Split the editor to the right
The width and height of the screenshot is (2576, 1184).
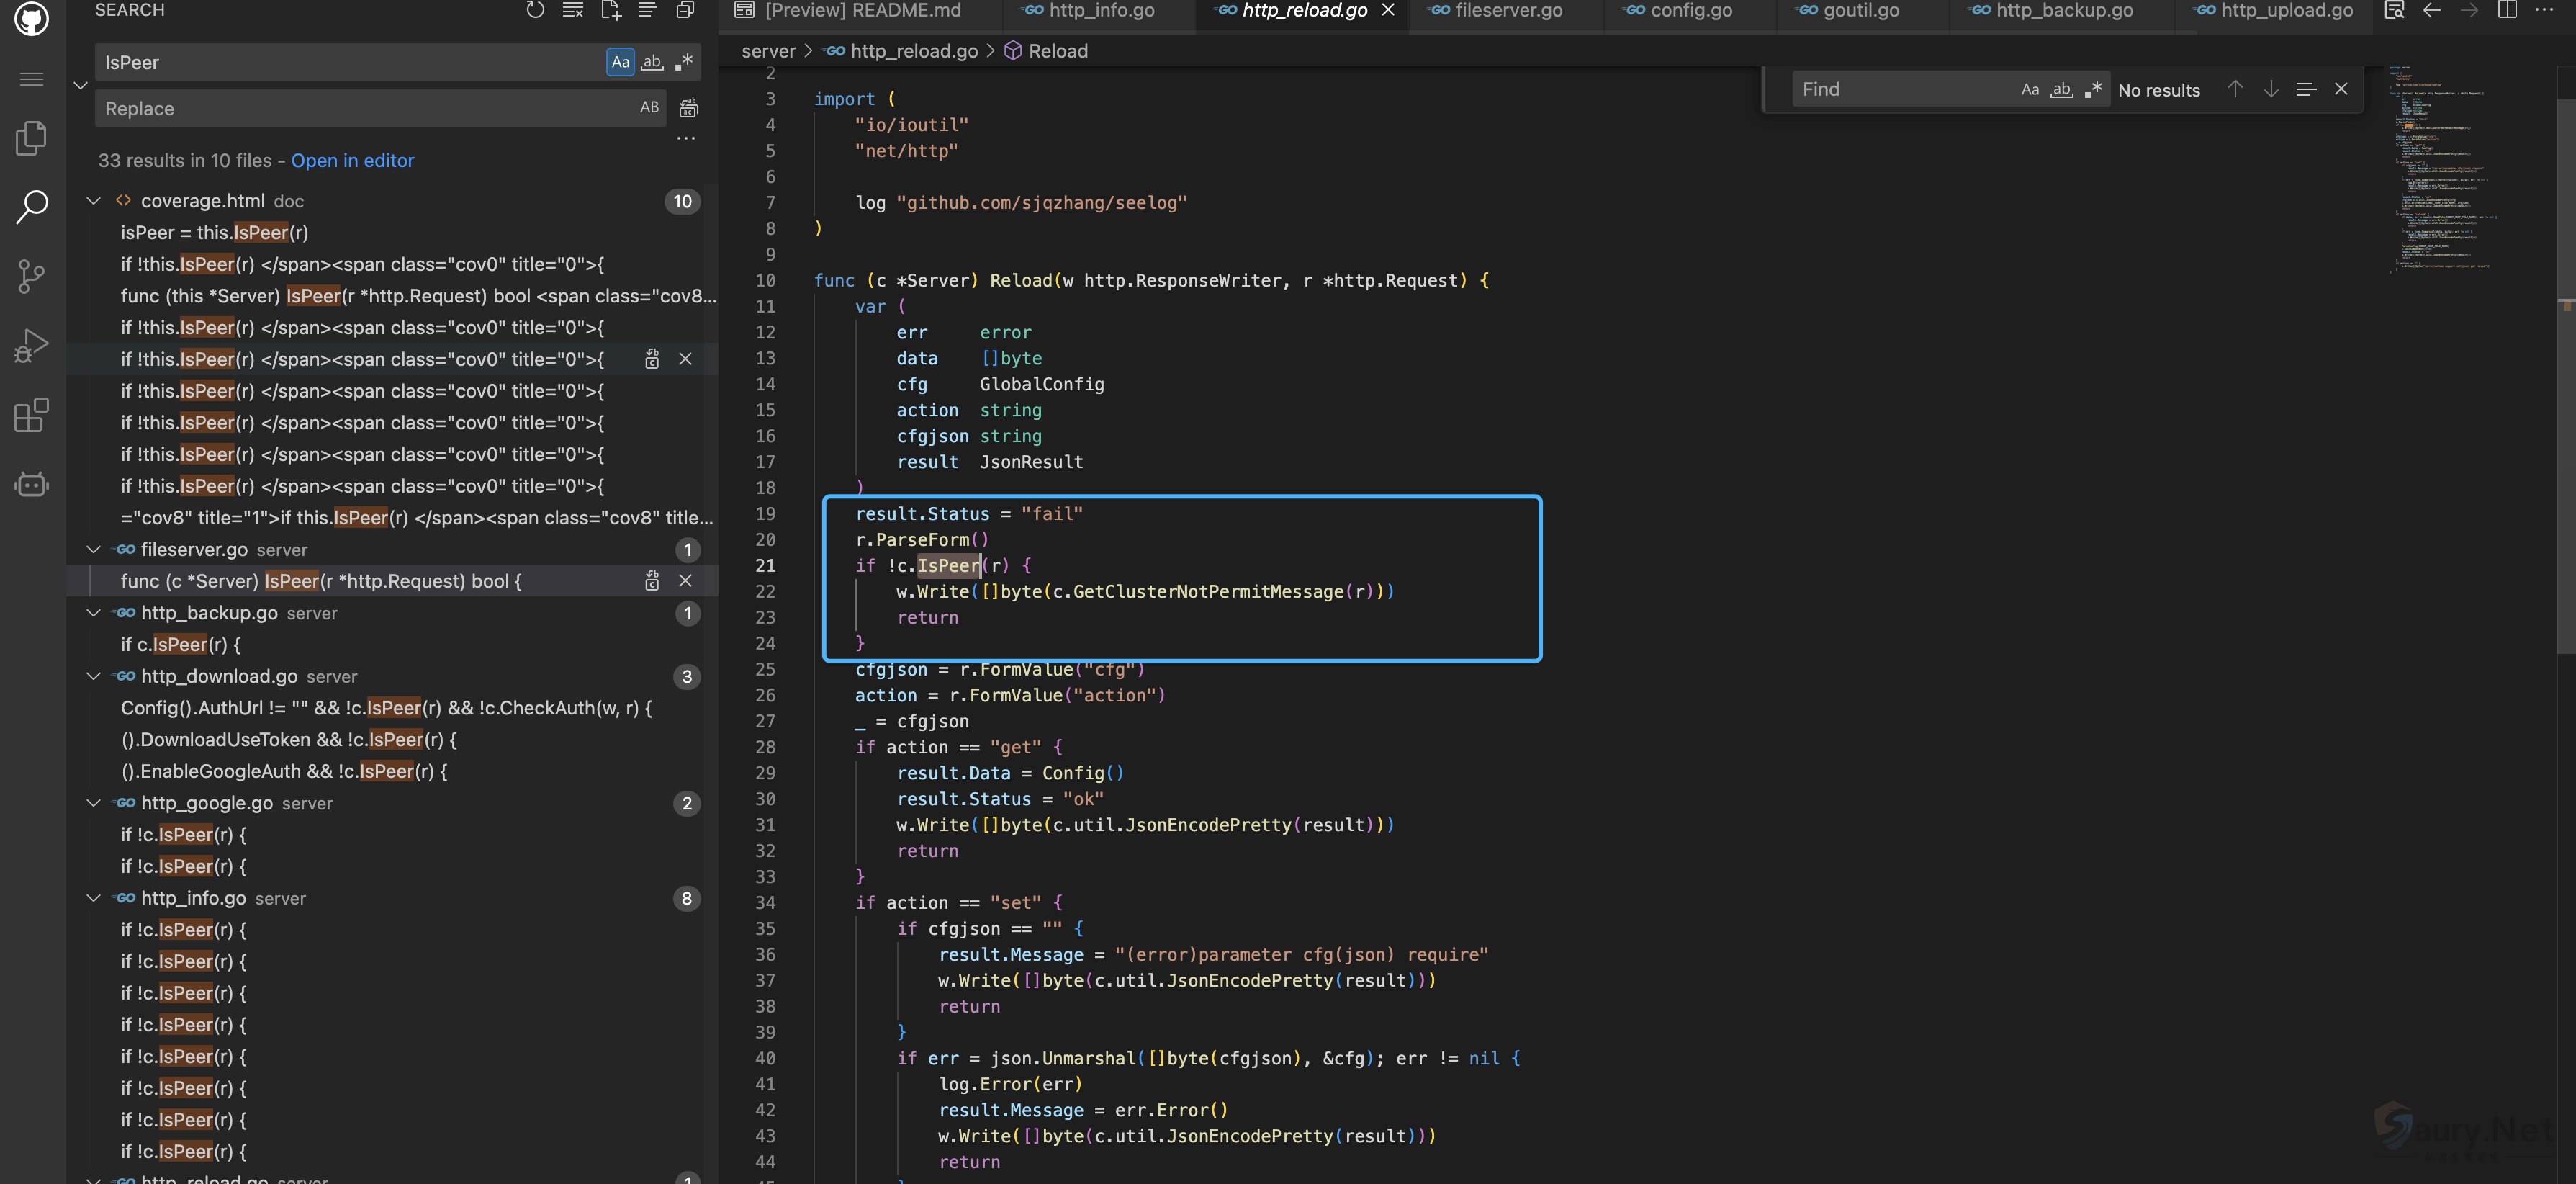coord(2507,10)
